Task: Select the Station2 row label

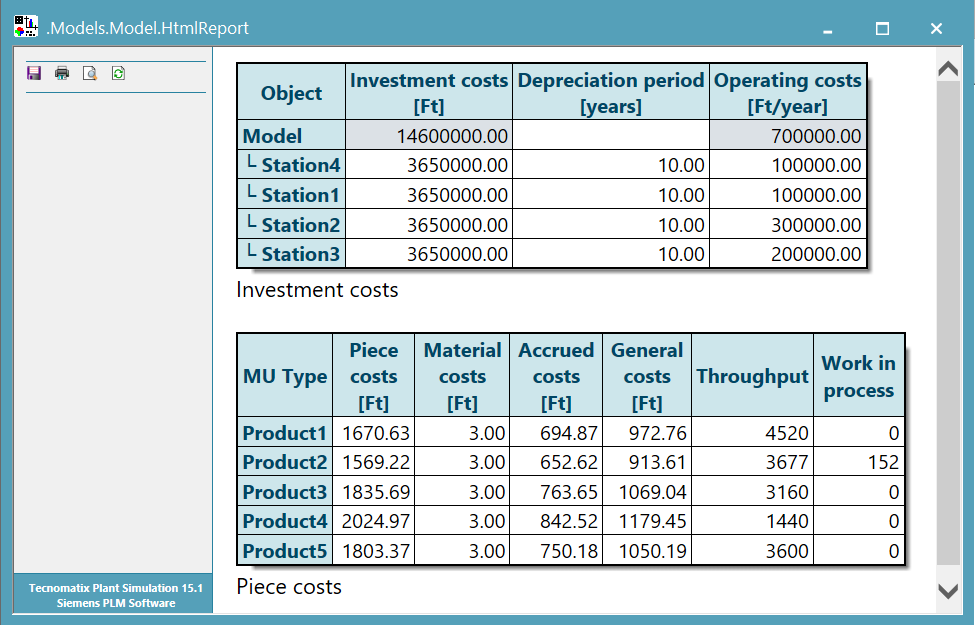Action: [x=300, y=225]
